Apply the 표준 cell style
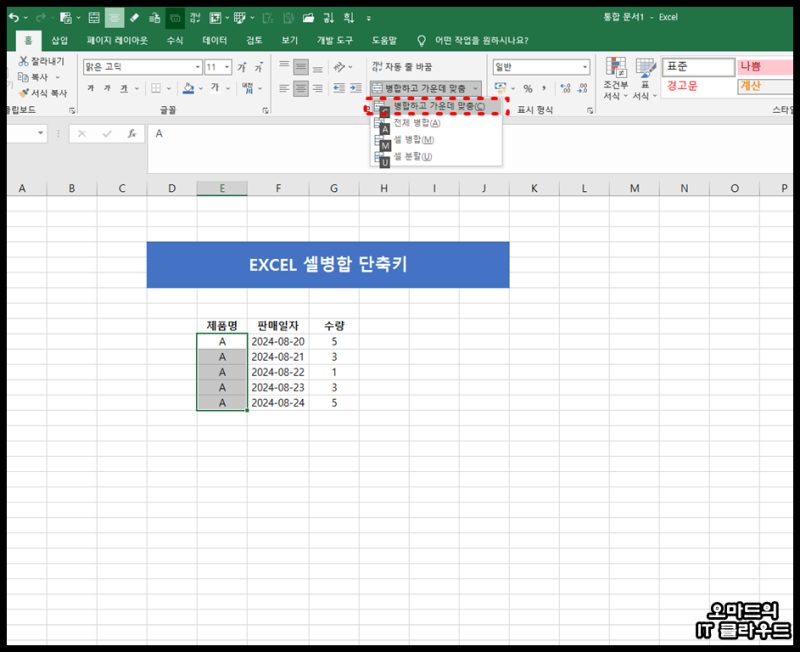Screen dimensions: 800x652 click(x=698, y=67)
